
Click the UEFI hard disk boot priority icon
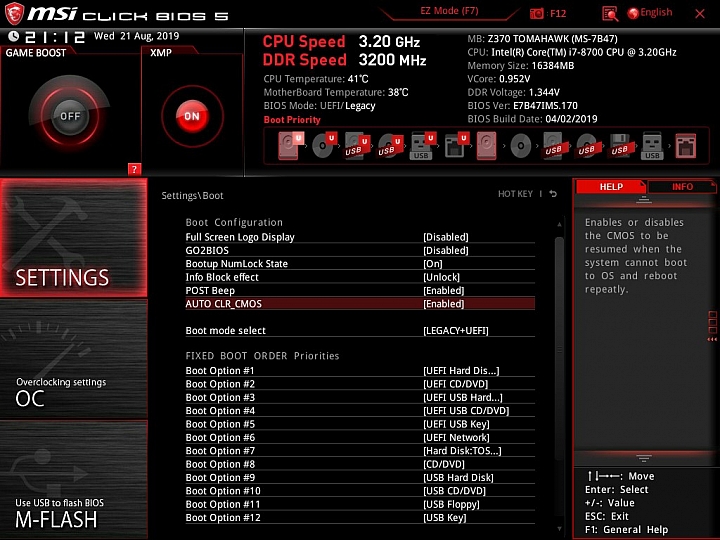[291, 146]
